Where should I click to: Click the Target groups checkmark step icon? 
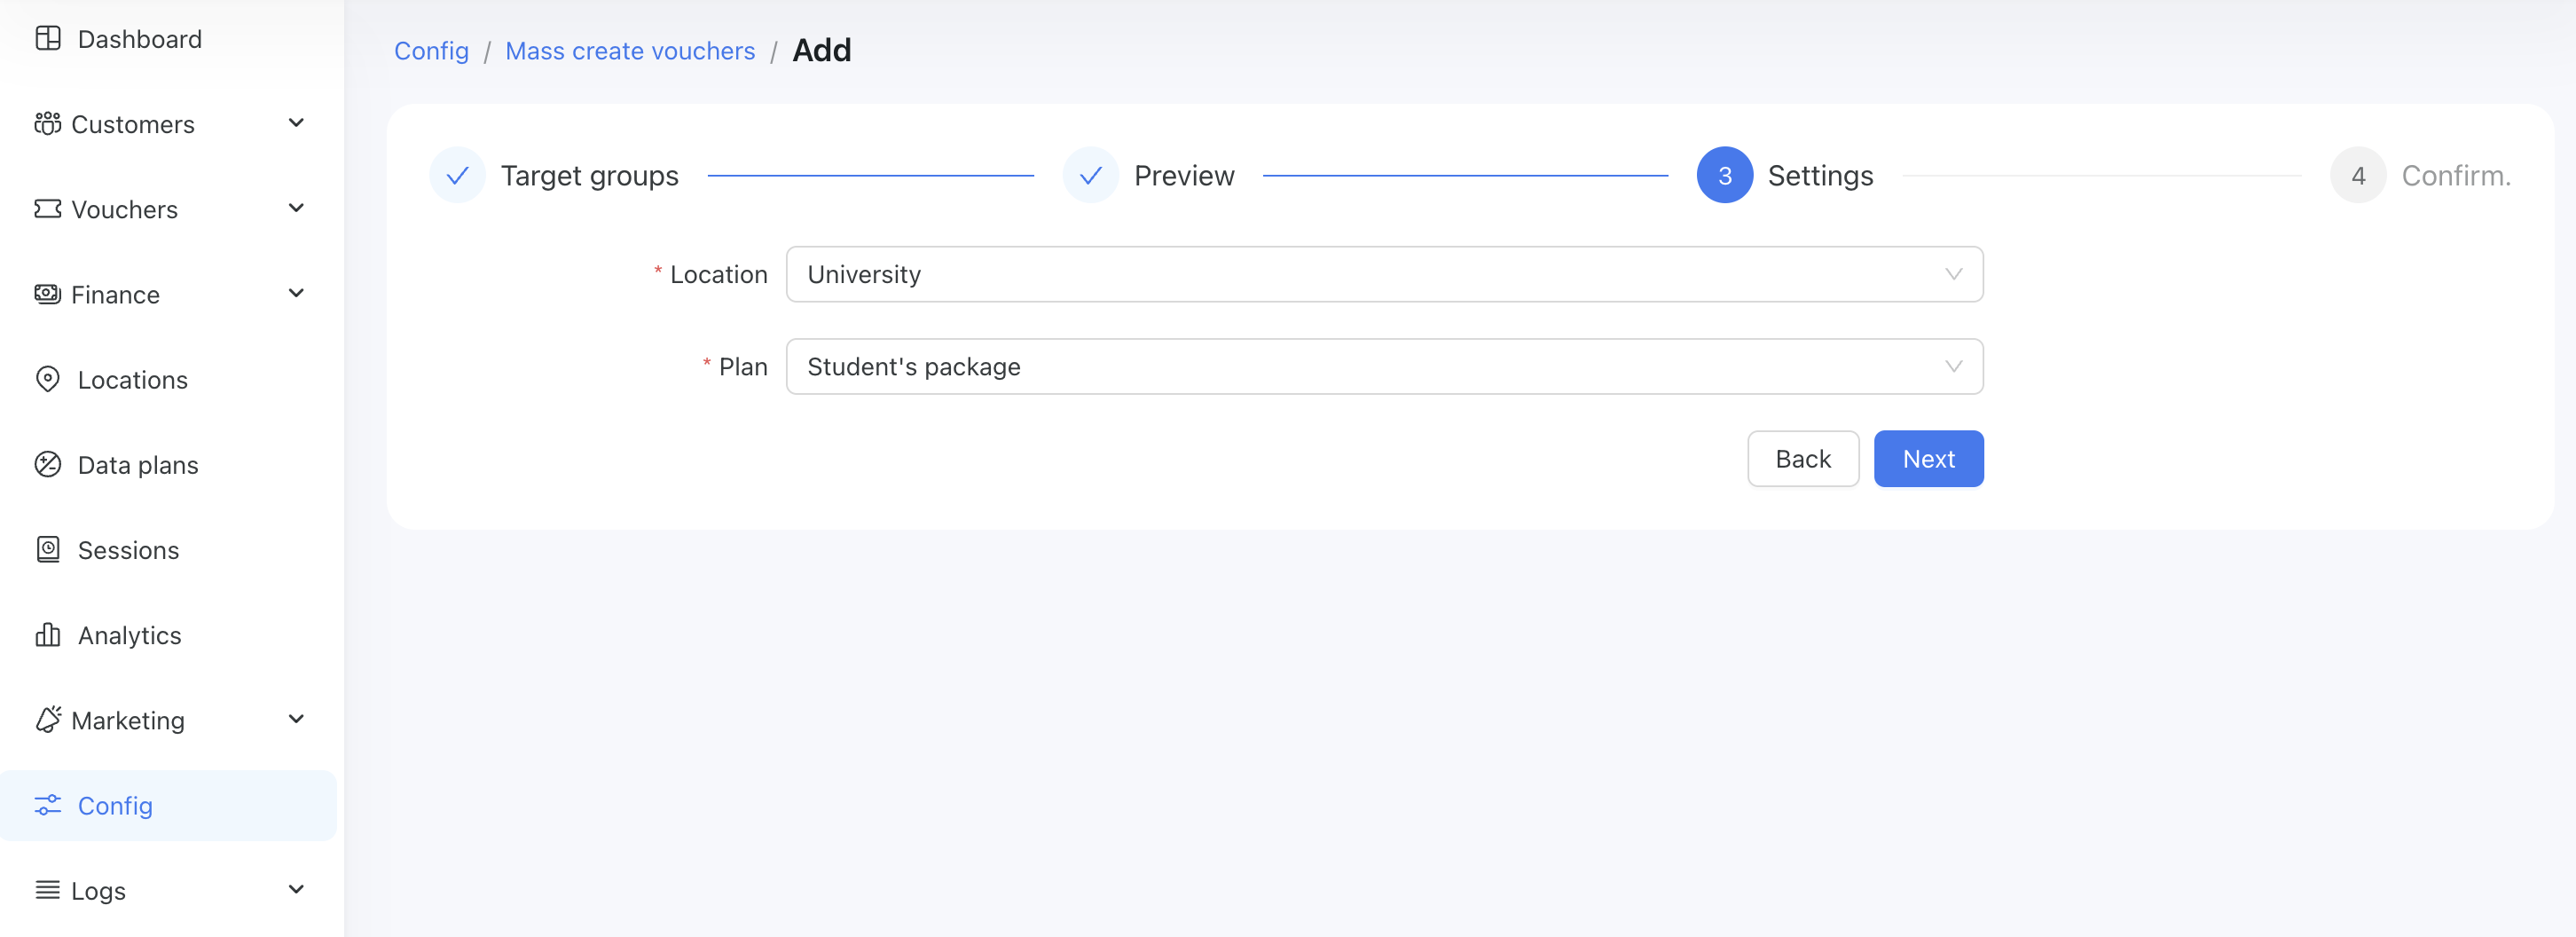pyautogui.click(x=458, y=176)
